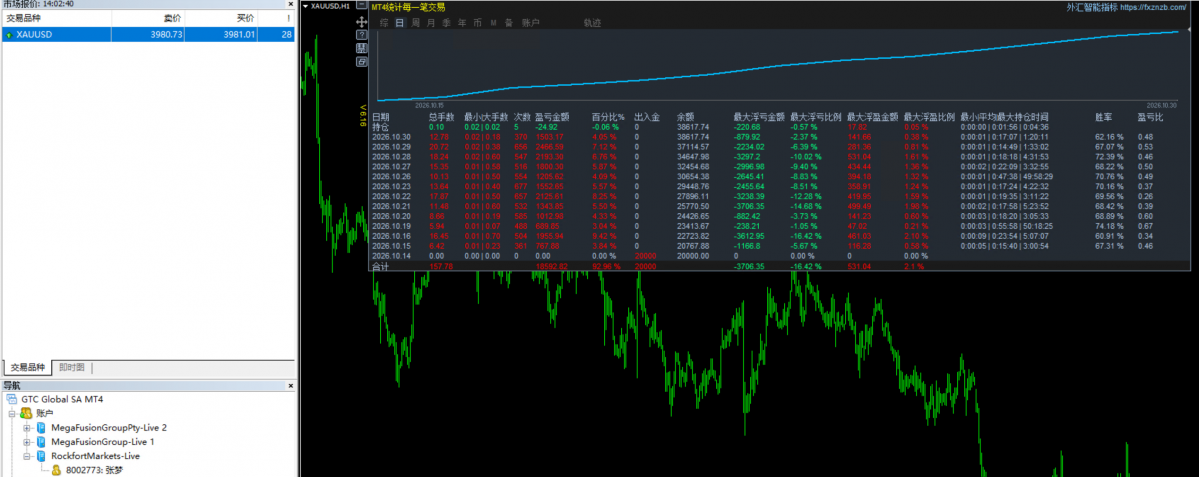The image size is (1199, 477).
Task: Select the RockfortMarkets-Live tree item
Action: coord(95,456)
